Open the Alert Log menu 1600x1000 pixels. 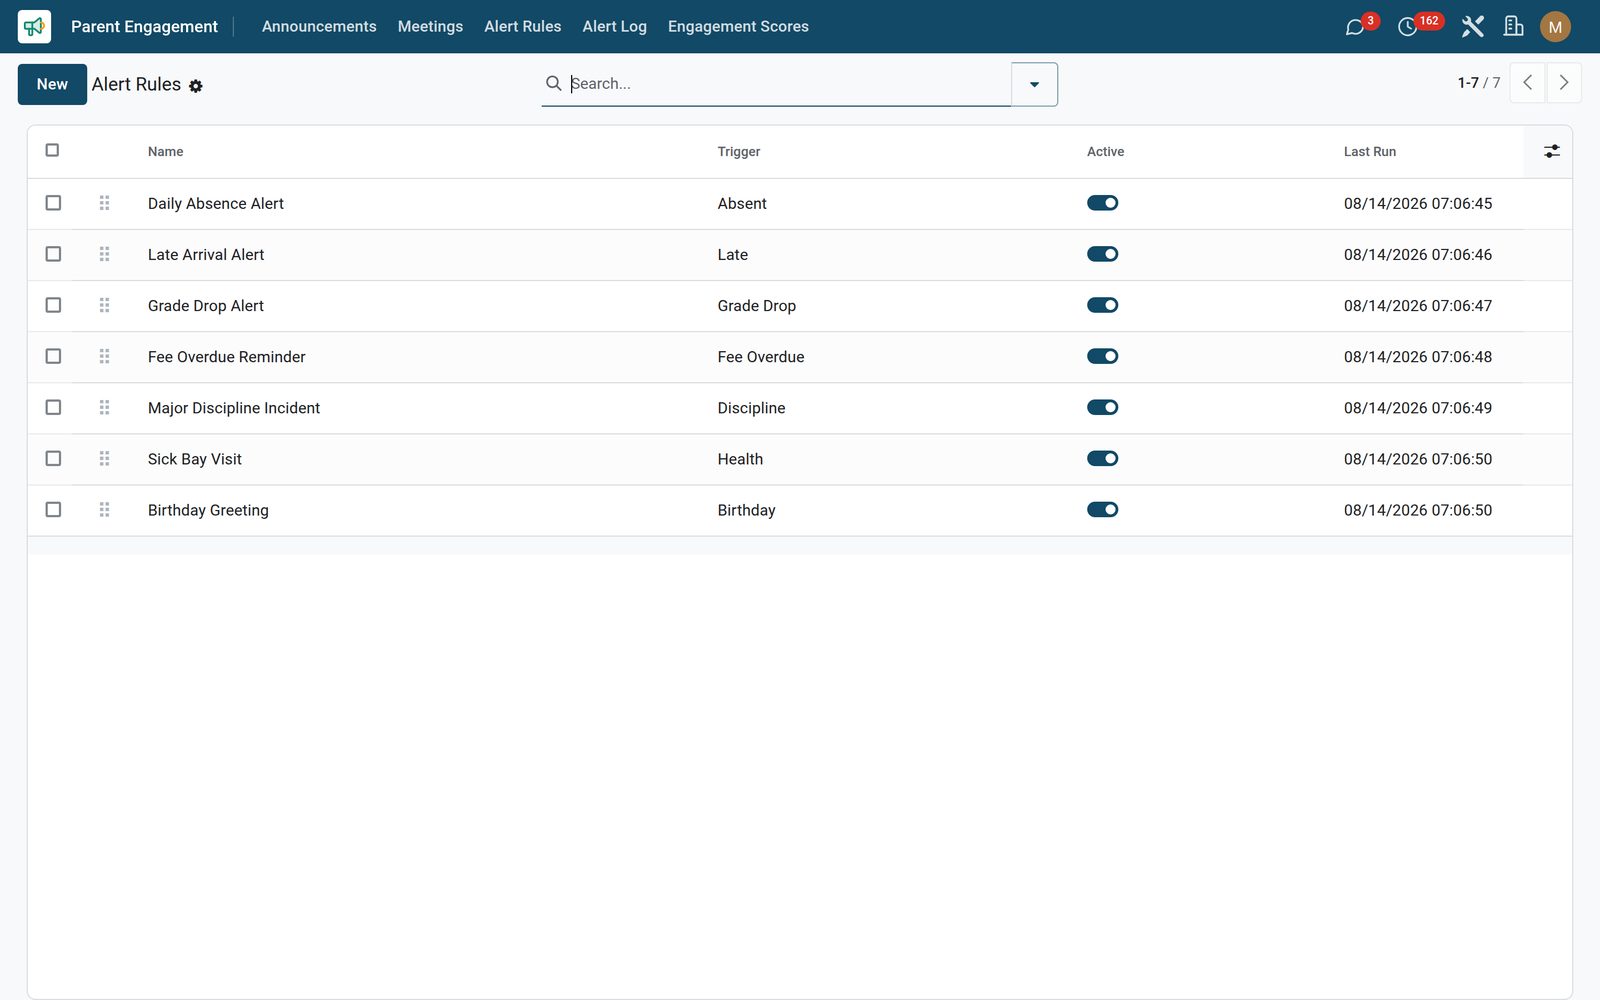coord(614,27)
